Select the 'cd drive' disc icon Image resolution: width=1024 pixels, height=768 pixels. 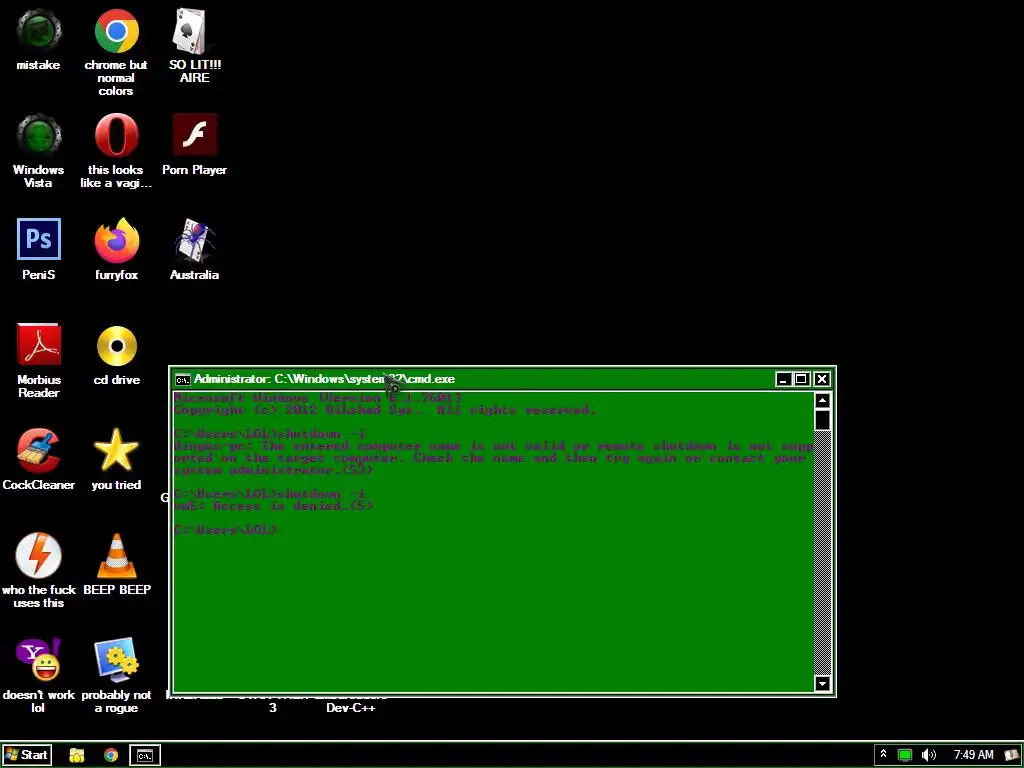click(x=116, y=345)
